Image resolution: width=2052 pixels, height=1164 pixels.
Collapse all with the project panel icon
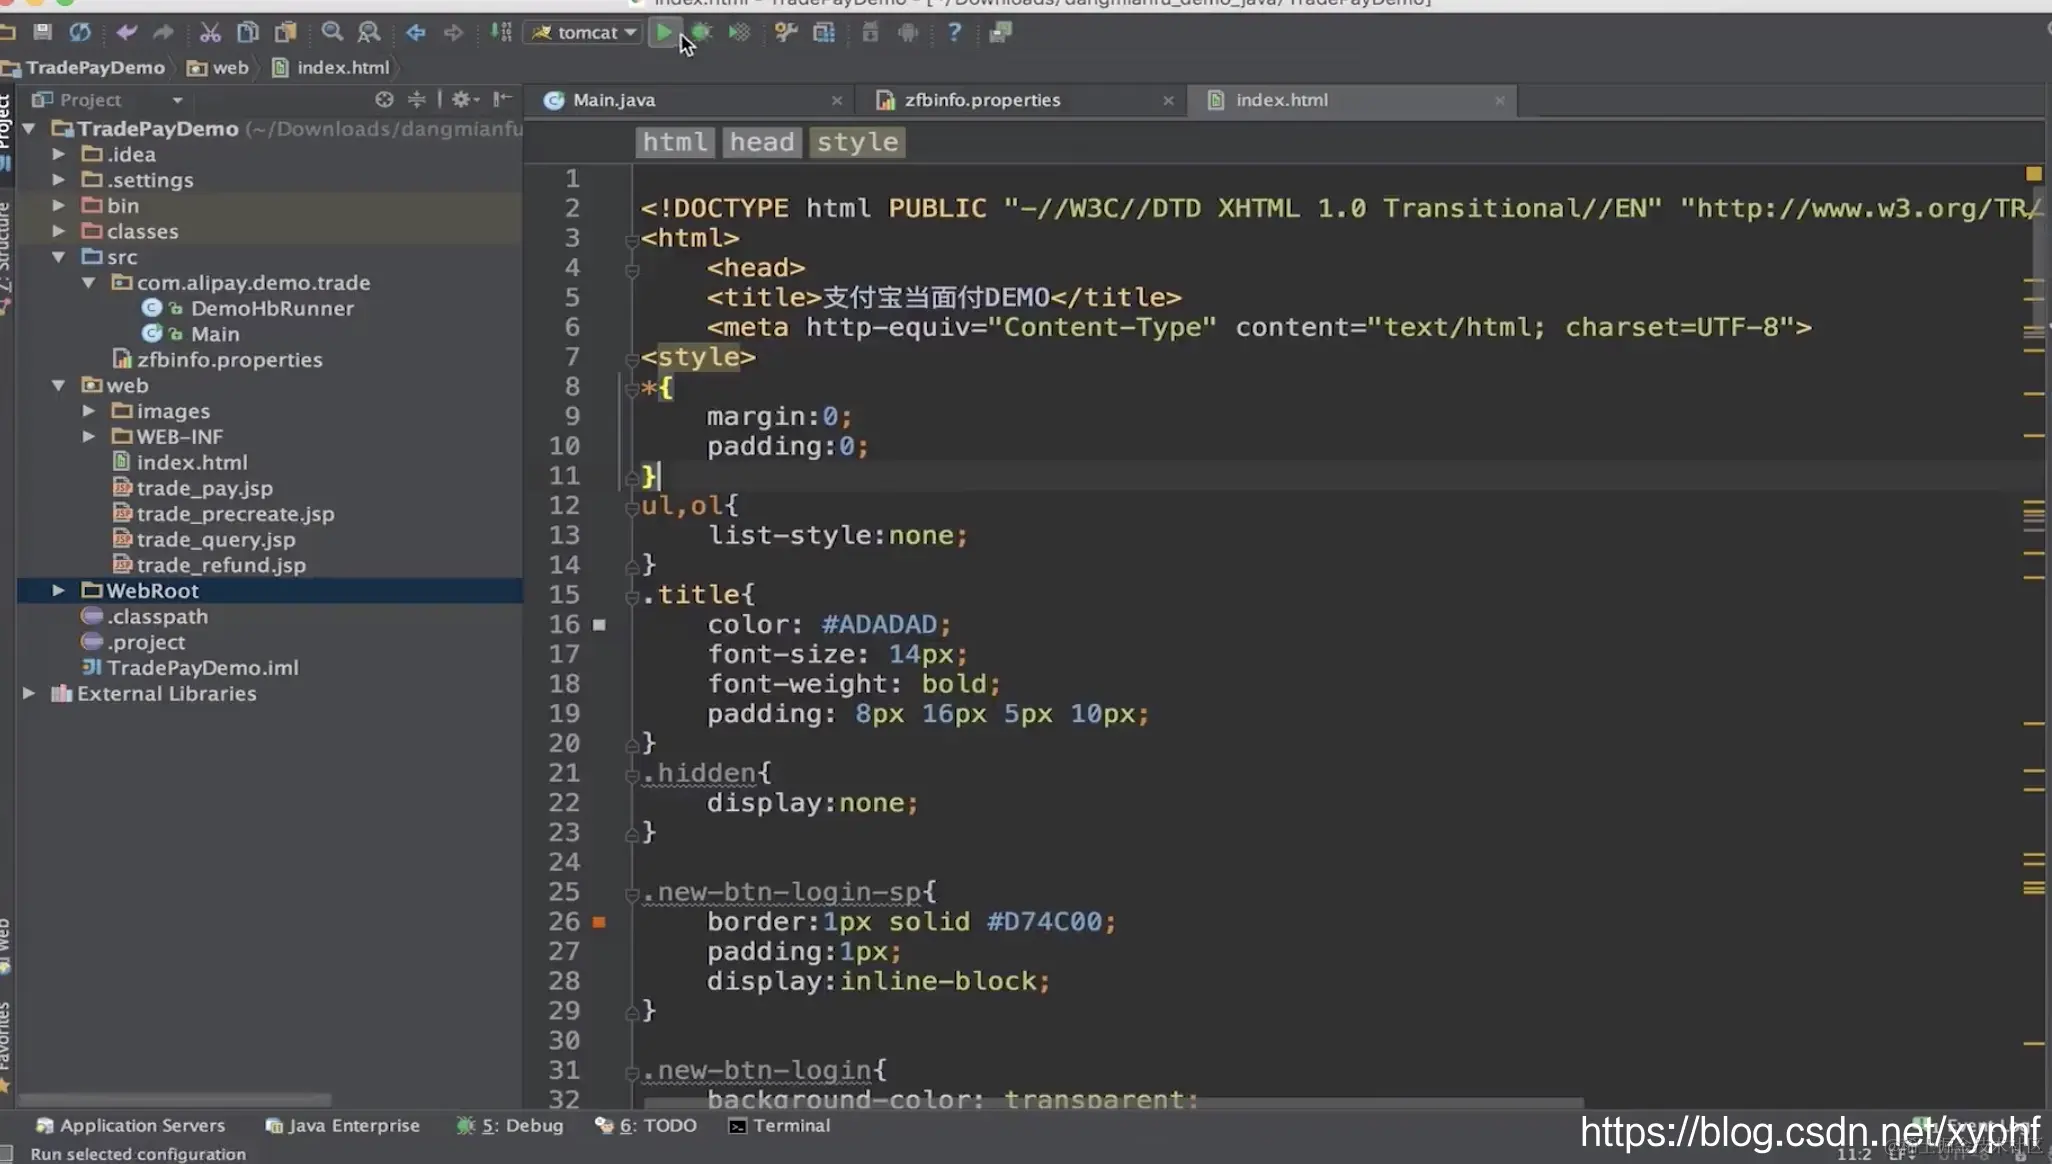(x=417, y=99)
